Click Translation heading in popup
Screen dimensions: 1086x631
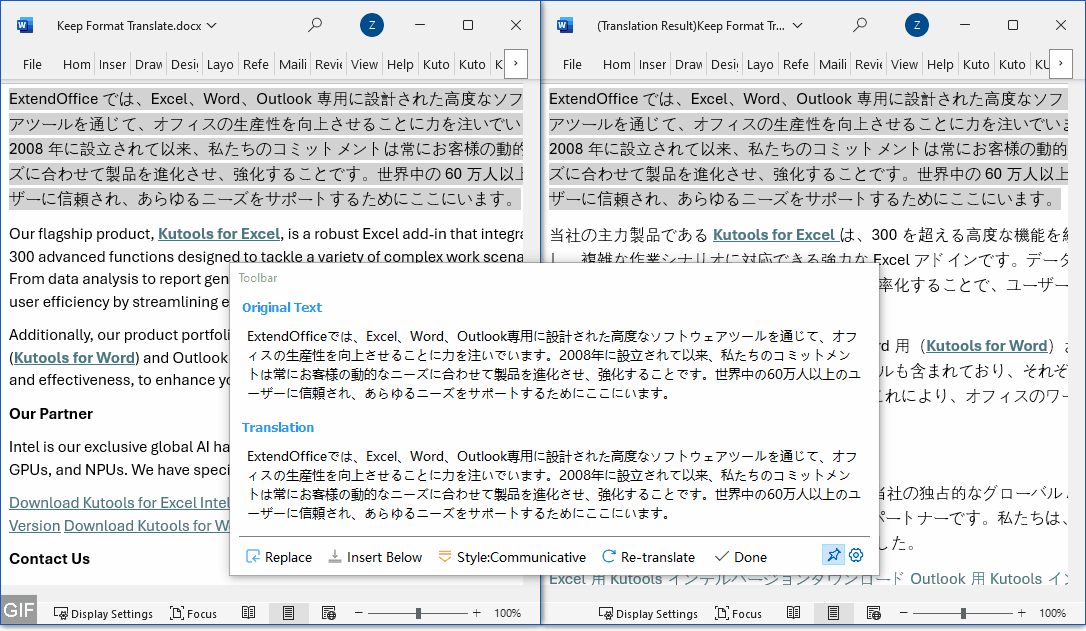[278, 427]
